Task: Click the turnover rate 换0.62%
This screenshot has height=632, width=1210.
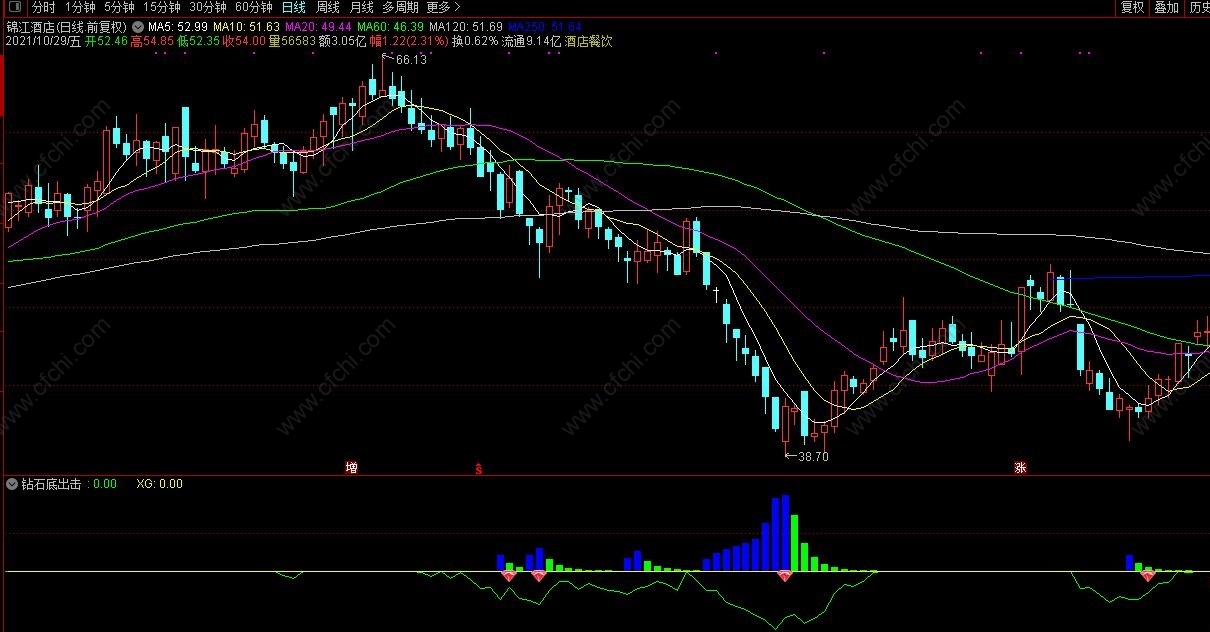Action: pyautogui.click(x=475, y=42)
